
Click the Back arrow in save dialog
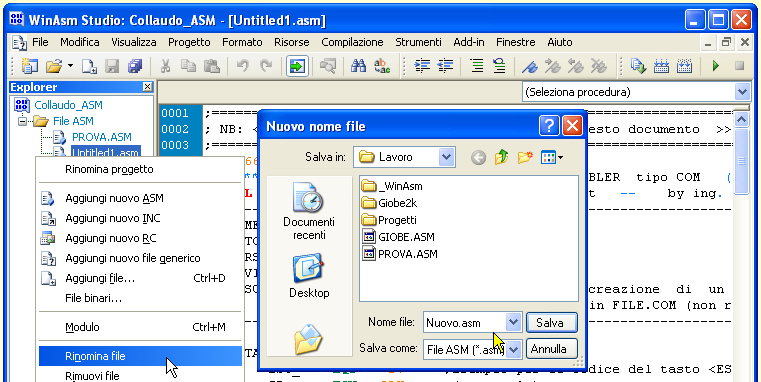(x=479, y=157)
